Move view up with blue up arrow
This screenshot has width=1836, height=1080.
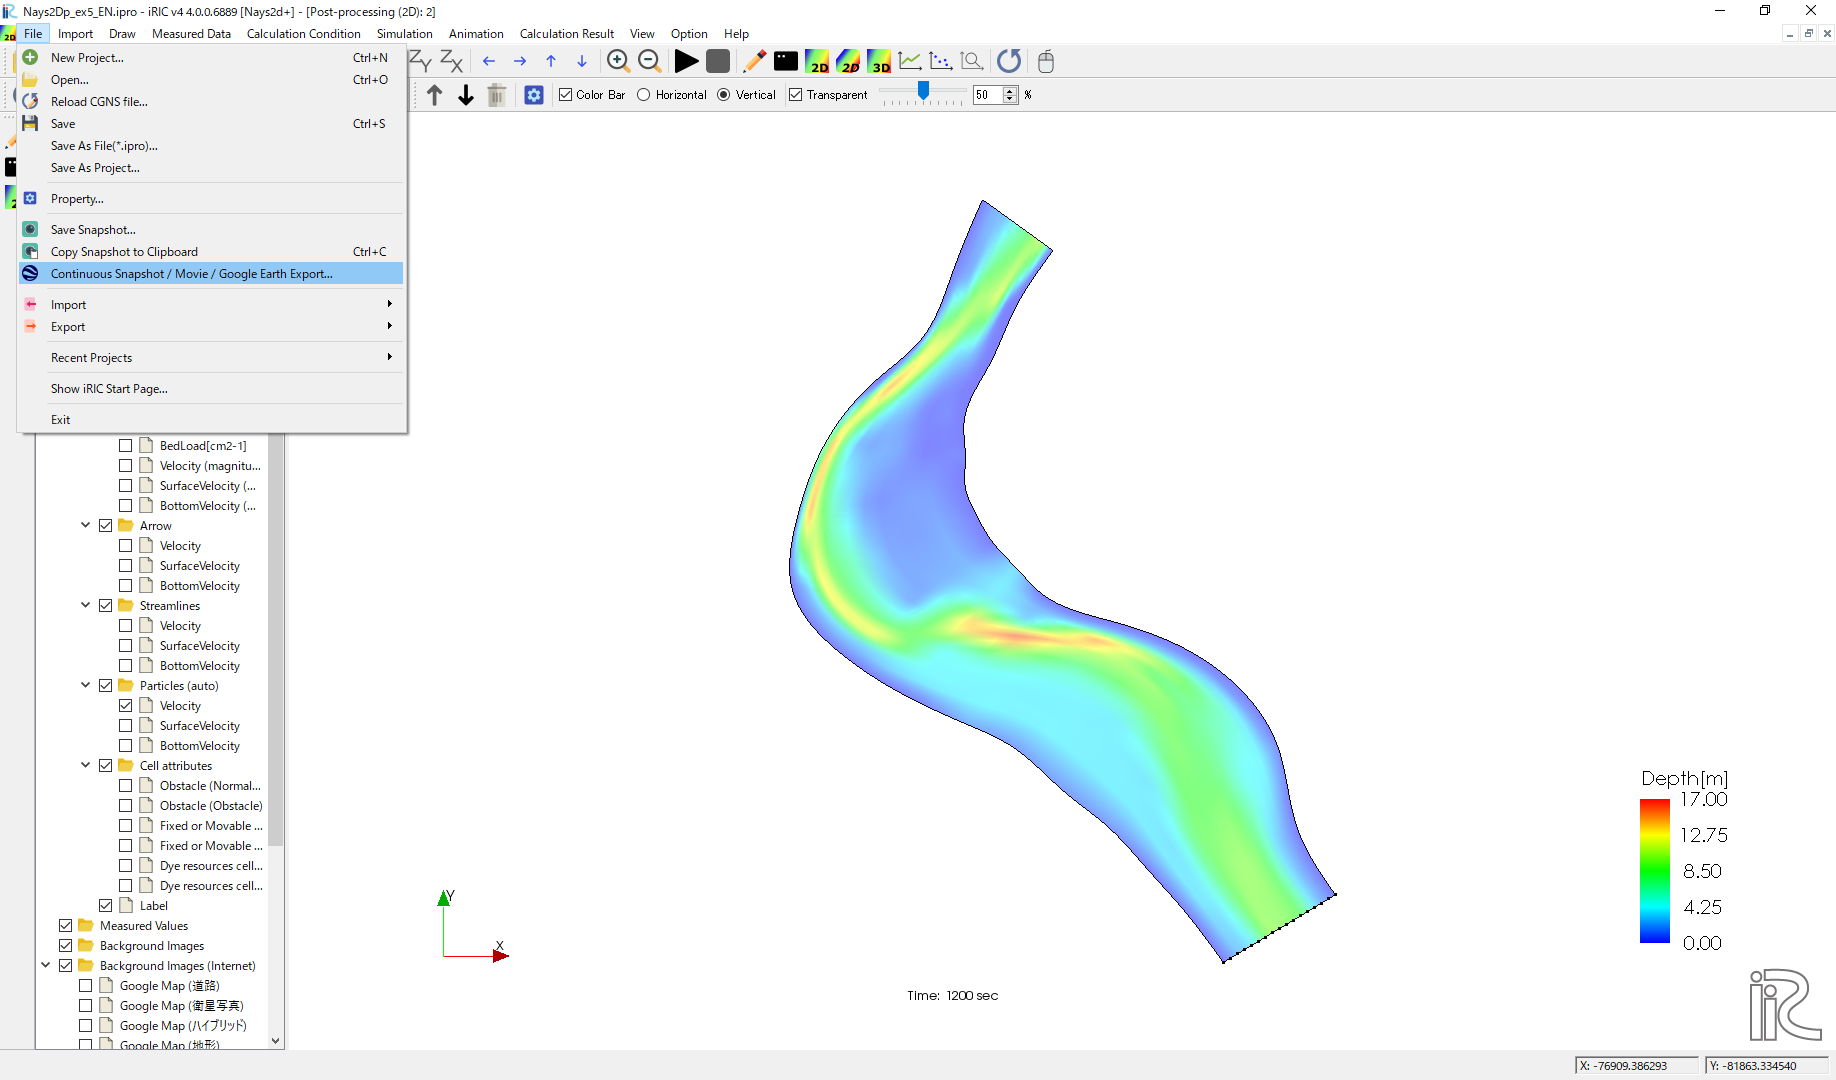click(551, 61)
